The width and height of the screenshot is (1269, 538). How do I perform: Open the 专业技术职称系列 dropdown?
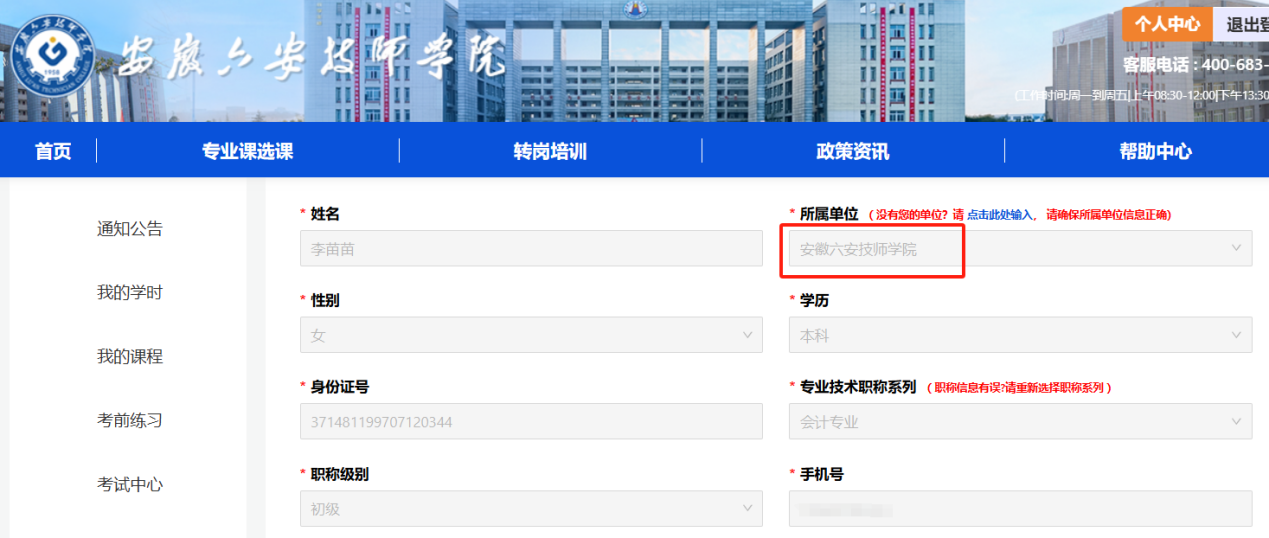[1020, 422]
